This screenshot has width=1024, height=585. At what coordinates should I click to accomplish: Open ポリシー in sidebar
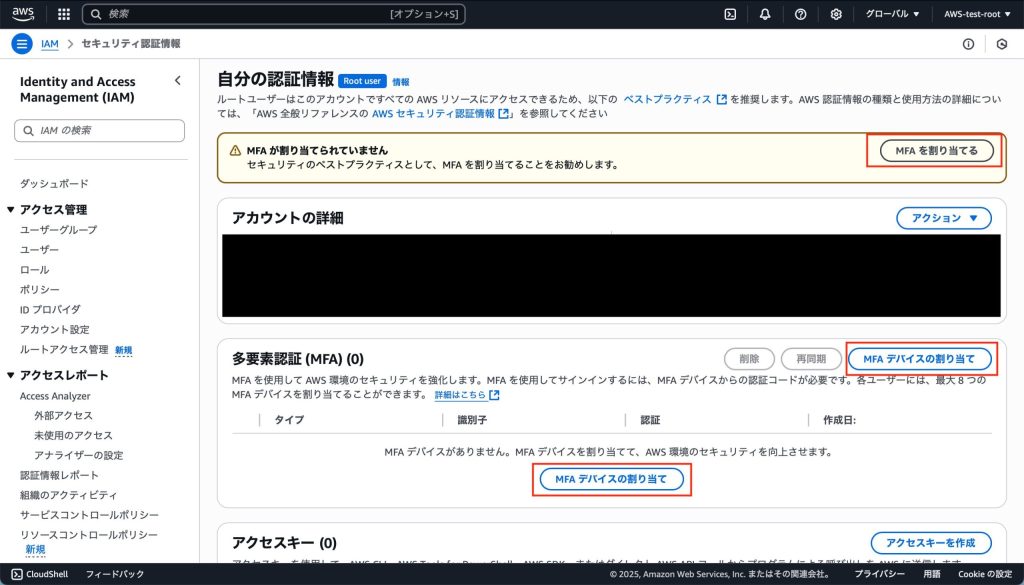pos(39,289)
